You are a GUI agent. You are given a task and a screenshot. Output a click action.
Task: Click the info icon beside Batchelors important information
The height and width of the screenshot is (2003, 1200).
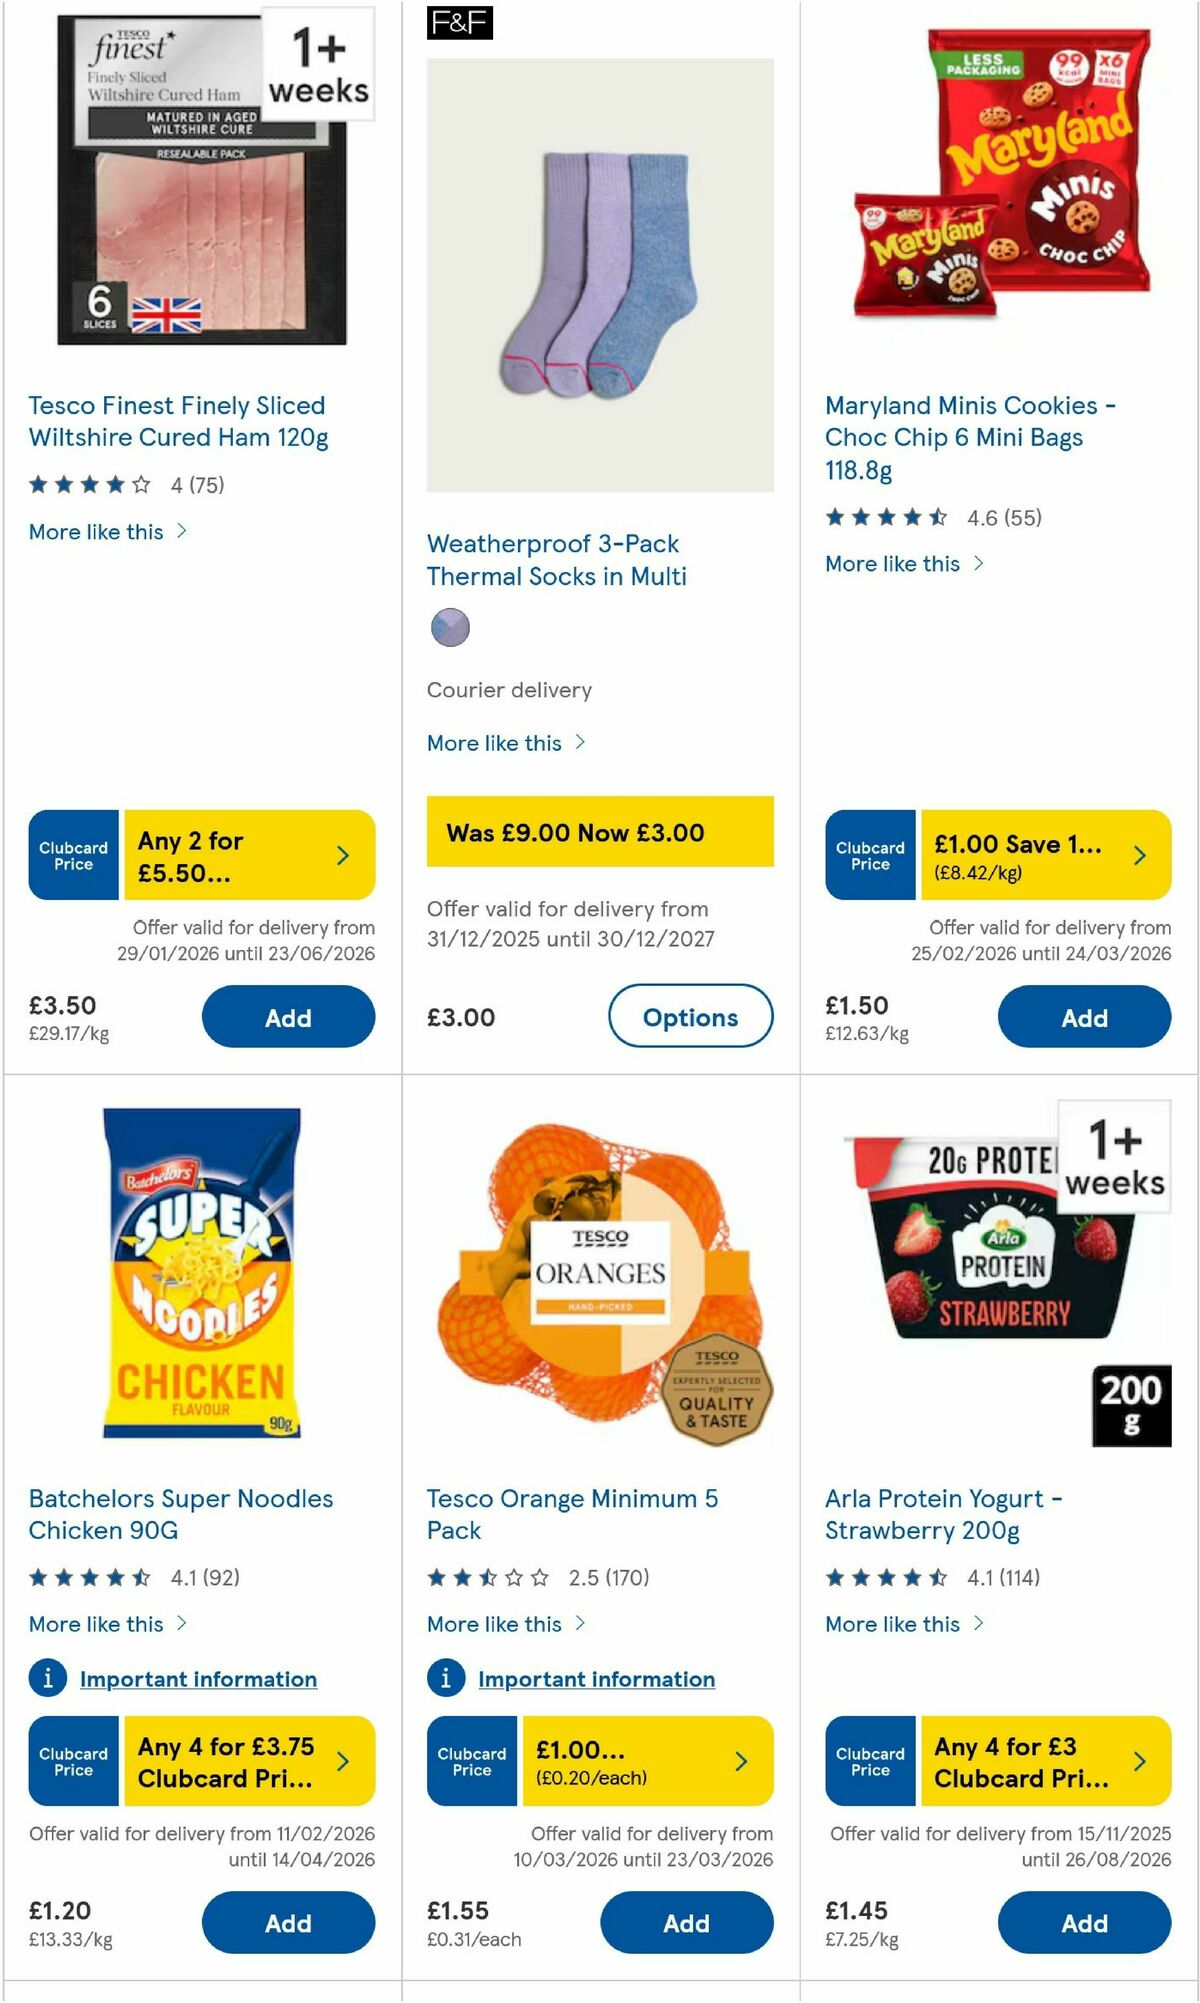tap(47, 1679)
